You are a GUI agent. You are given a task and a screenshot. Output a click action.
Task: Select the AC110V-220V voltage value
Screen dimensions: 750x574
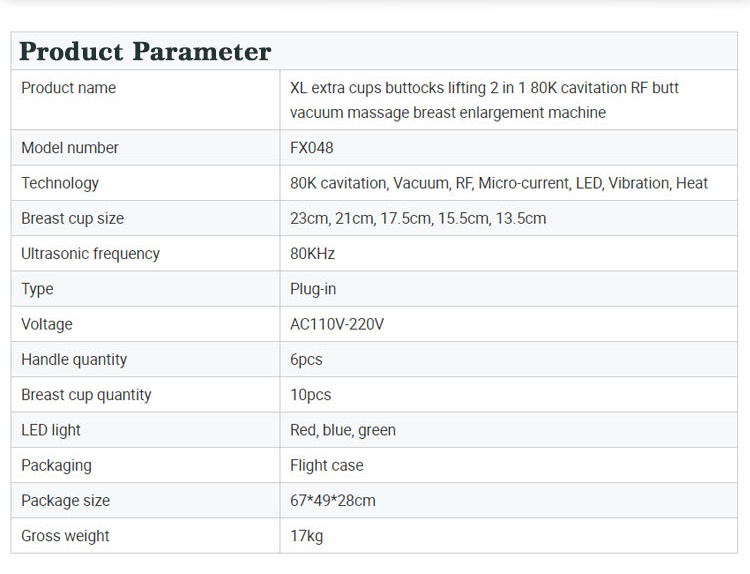coord(337,324)
